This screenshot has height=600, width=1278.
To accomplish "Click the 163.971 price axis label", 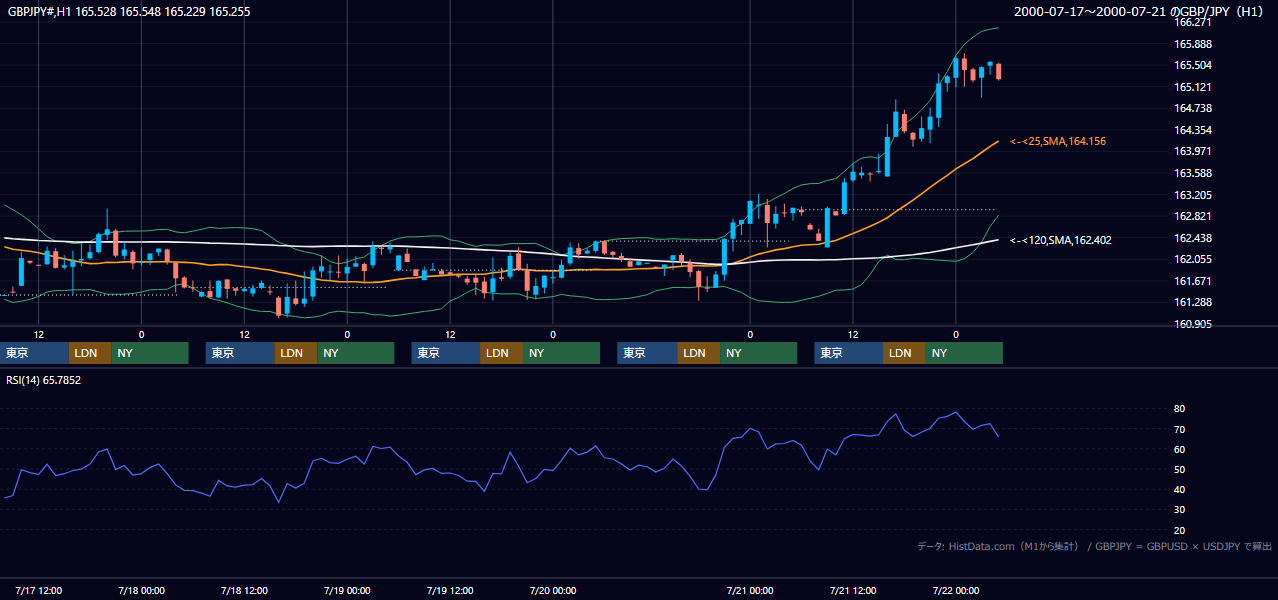I will pyautogui.click(x=1193, y=151).
